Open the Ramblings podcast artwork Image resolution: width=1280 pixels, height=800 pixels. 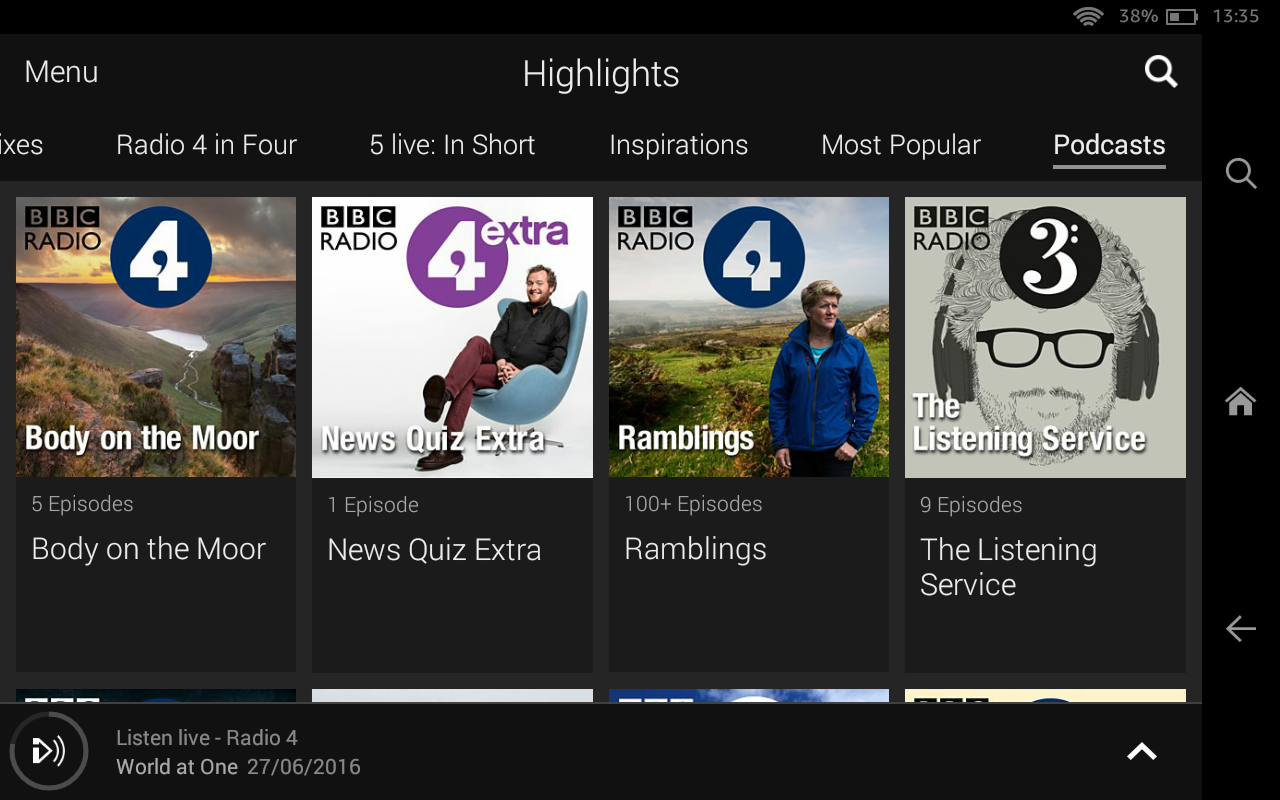point(749,337)
